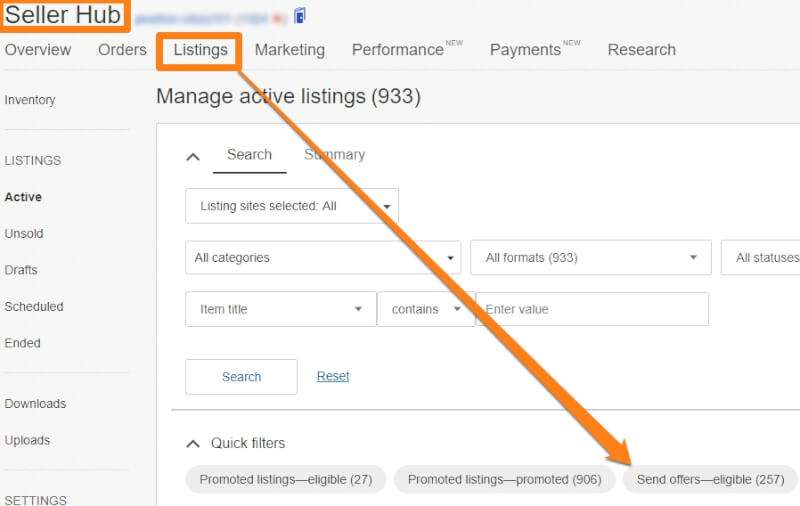Open the Marketing tab

tap(290, 50)
